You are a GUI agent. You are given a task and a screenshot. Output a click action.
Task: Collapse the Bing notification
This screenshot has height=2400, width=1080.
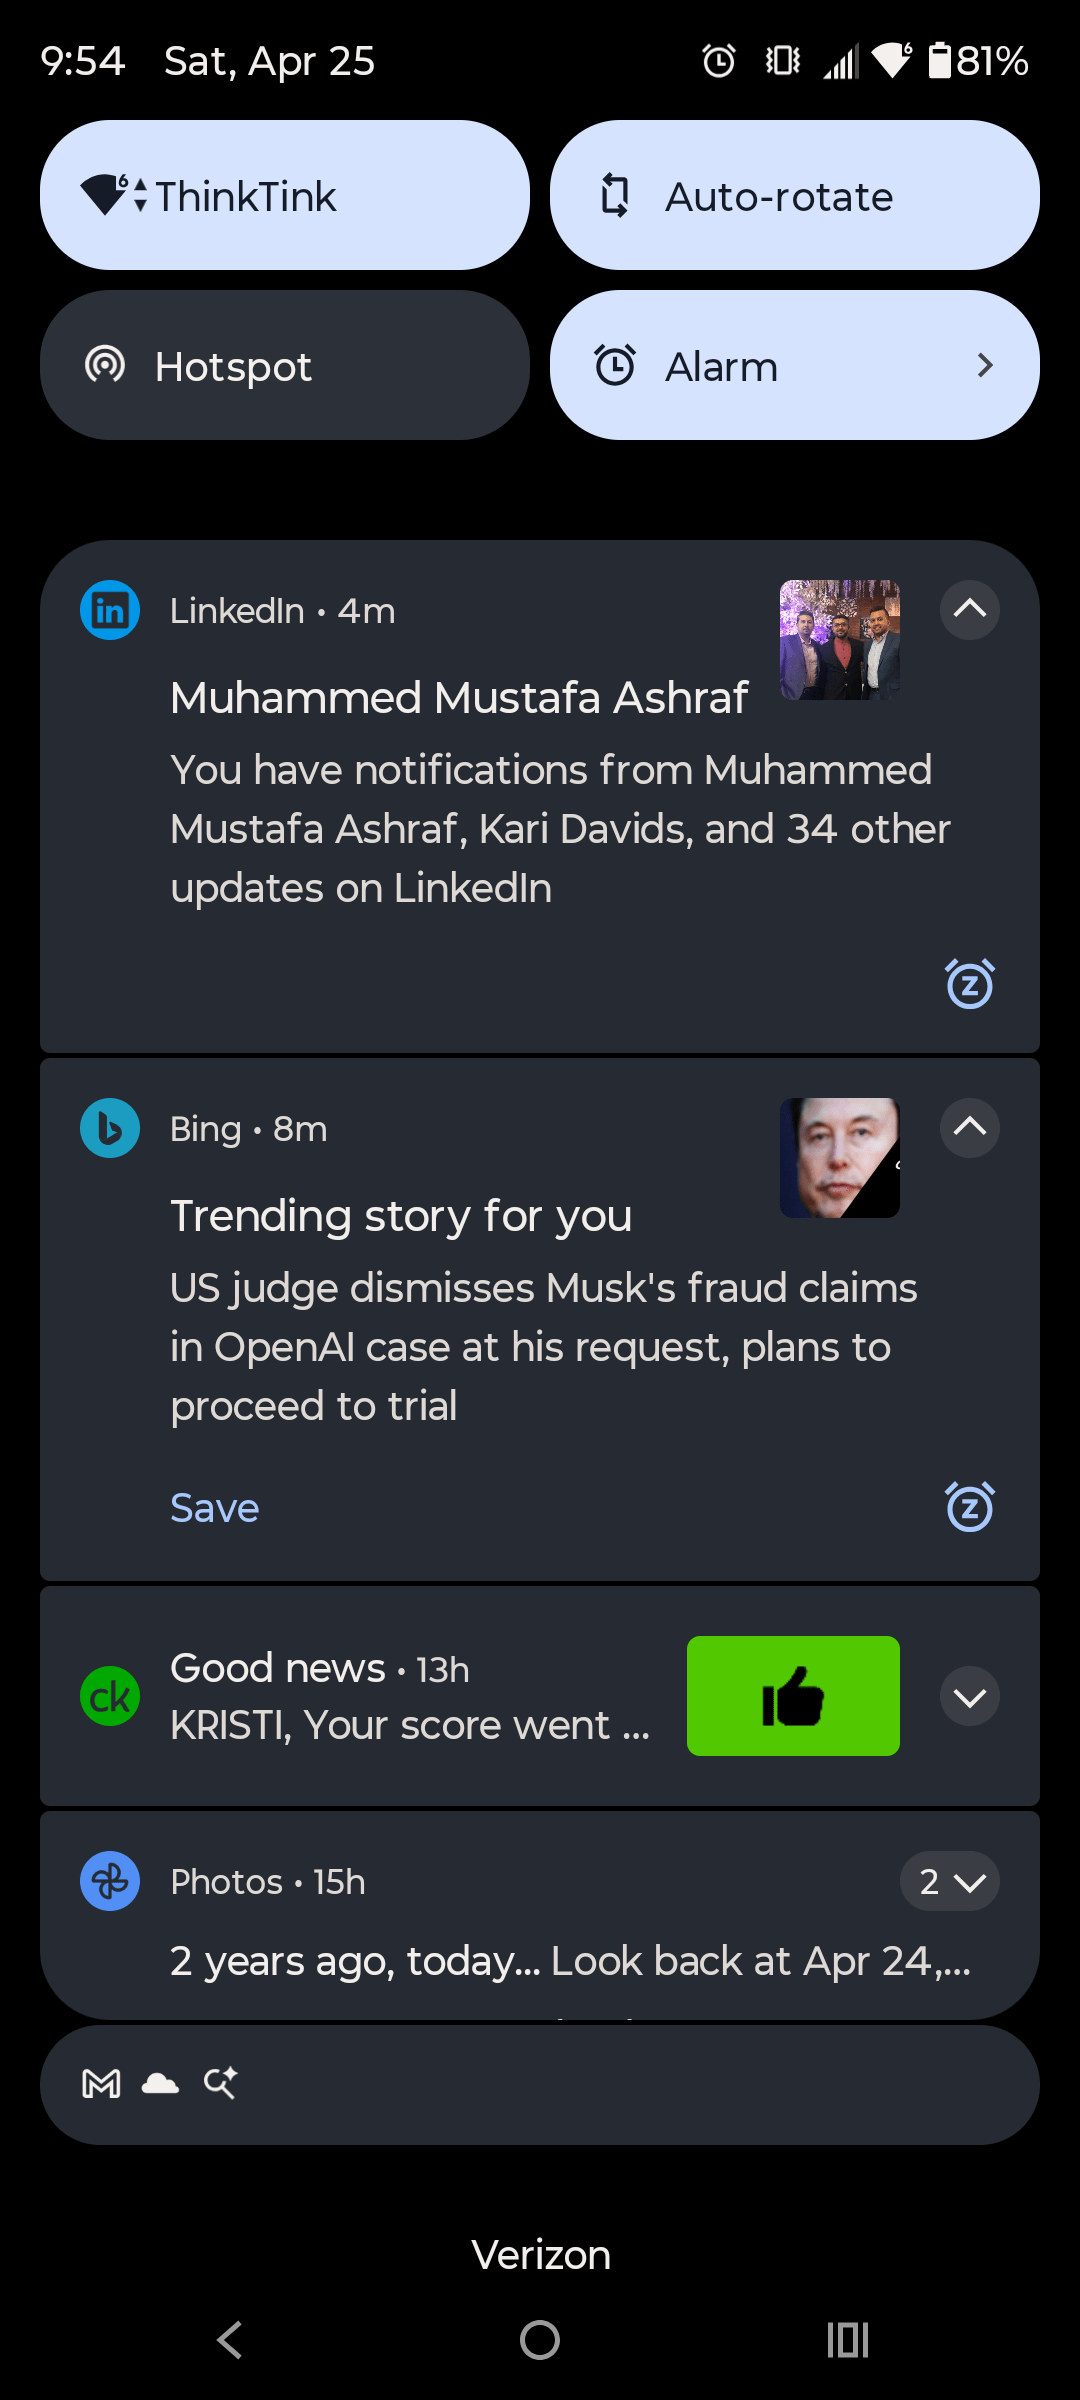(969, 1127)
